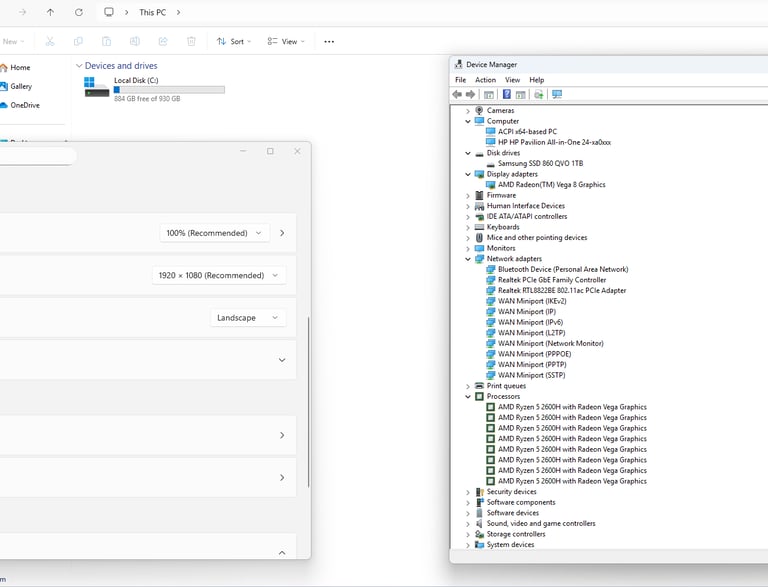
Task: Select WAN Miniport (PPPOE) entry
Action: (534, 354)
